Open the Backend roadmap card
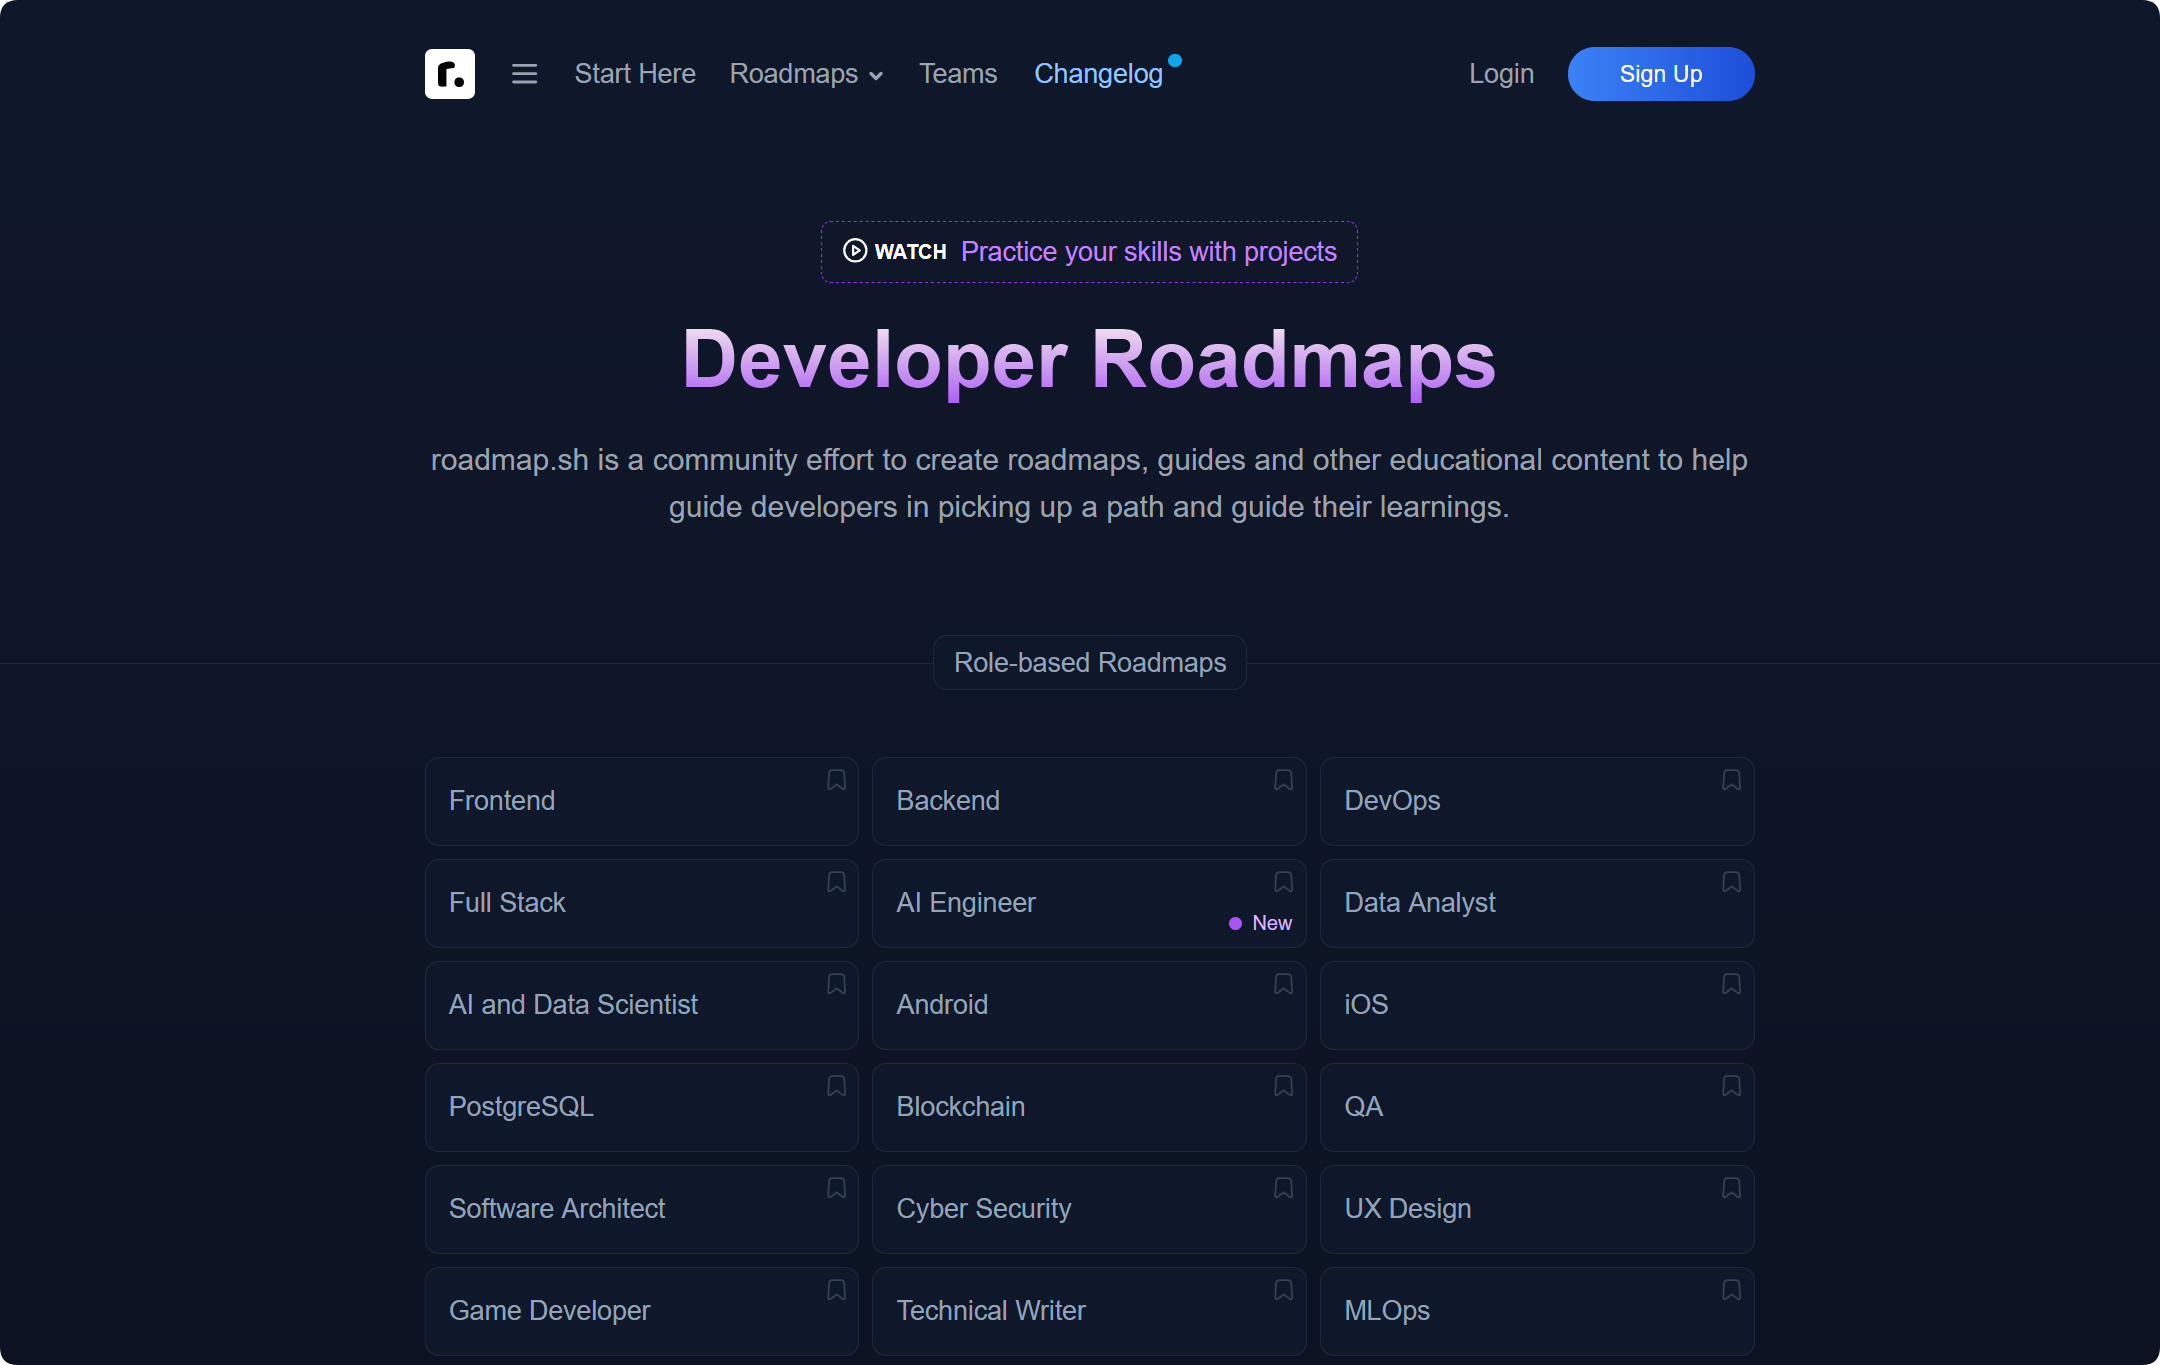Image resolution: width=2160 pixels, height=1365 pixels. click(1089, 801)
